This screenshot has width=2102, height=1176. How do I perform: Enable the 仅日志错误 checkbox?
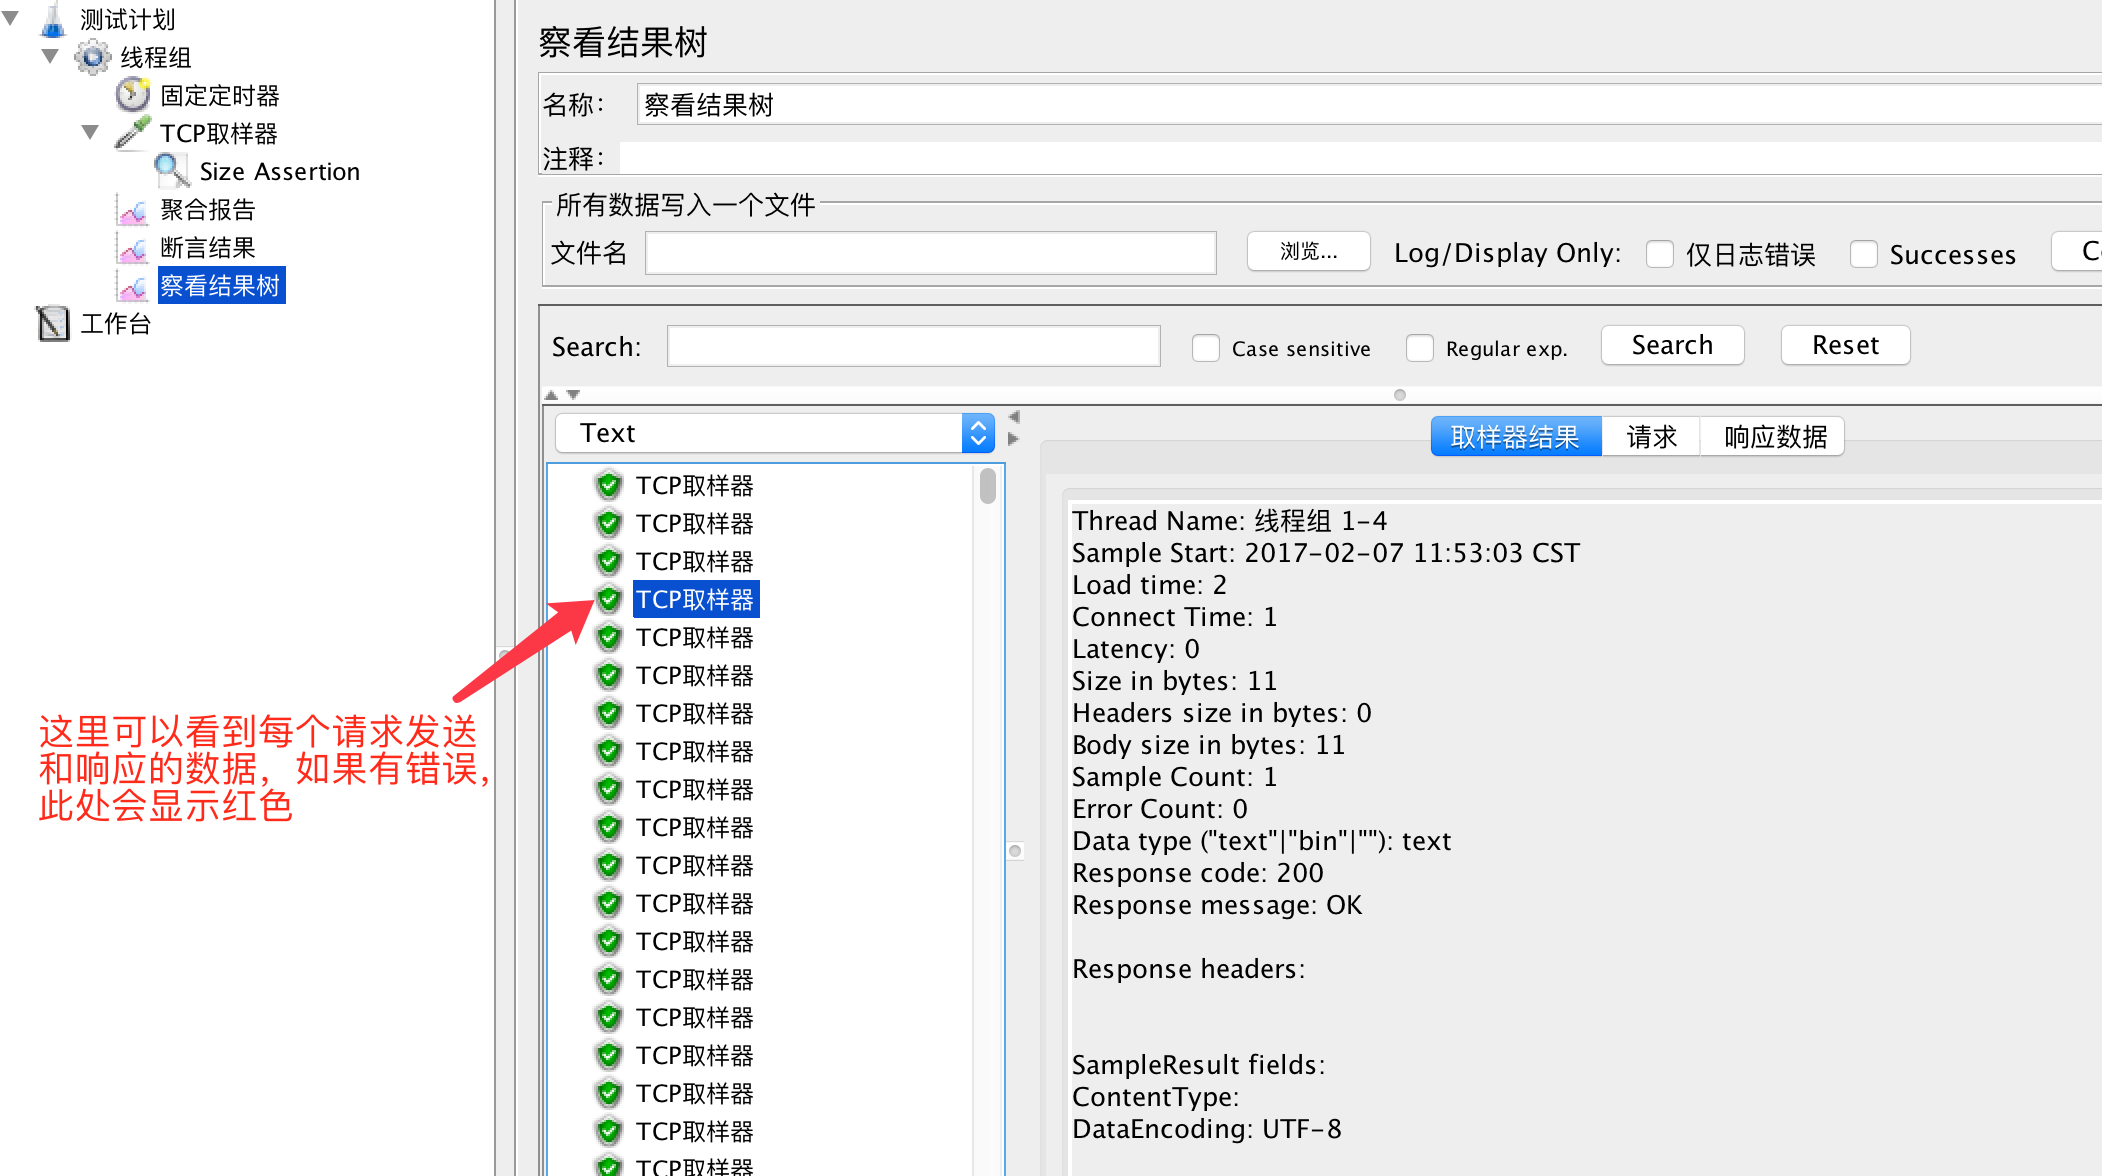pos(1659,254)
